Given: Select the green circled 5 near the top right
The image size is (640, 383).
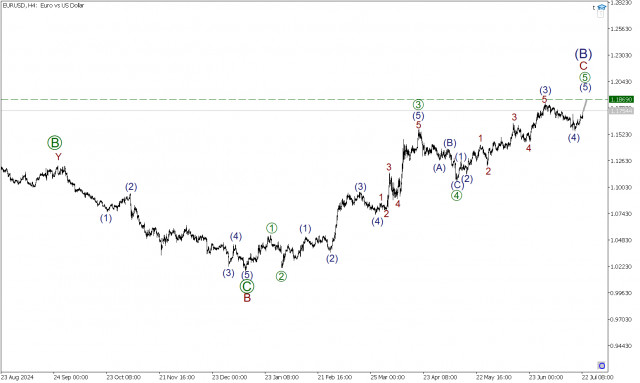Looking at the screenshot, I should (584, 77).
